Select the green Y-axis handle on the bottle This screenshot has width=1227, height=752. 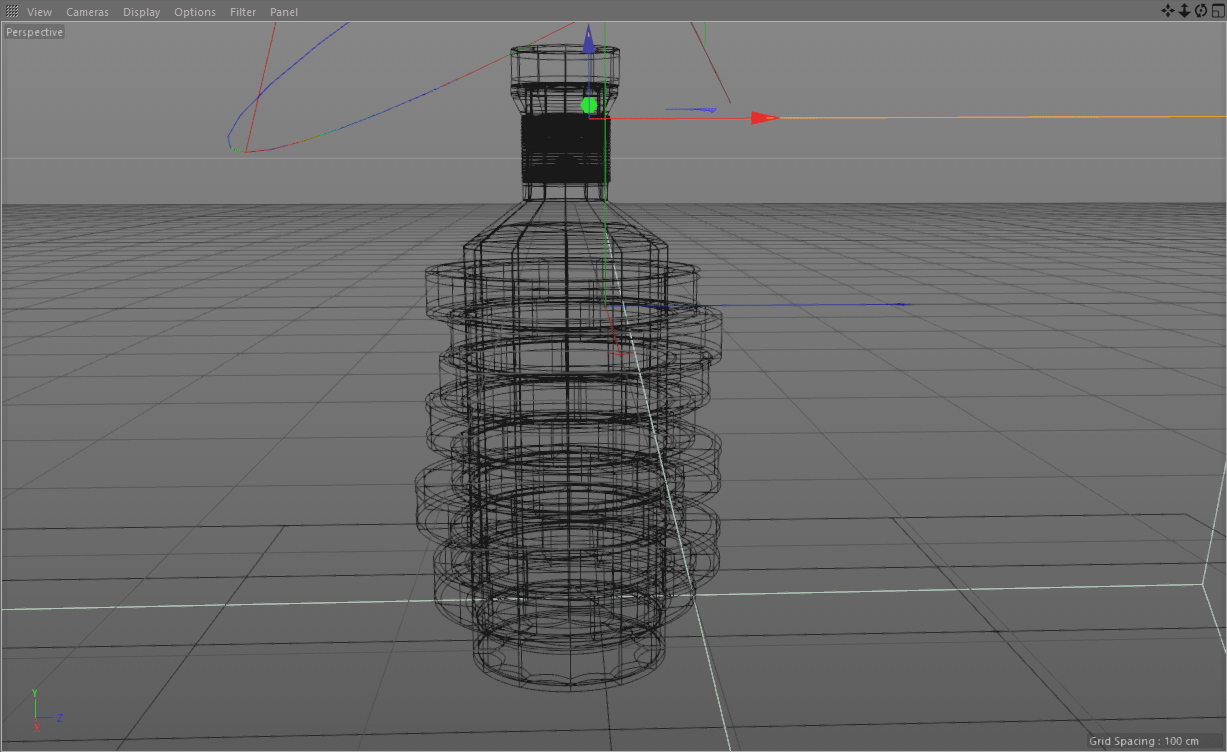[x=588, y=104]
